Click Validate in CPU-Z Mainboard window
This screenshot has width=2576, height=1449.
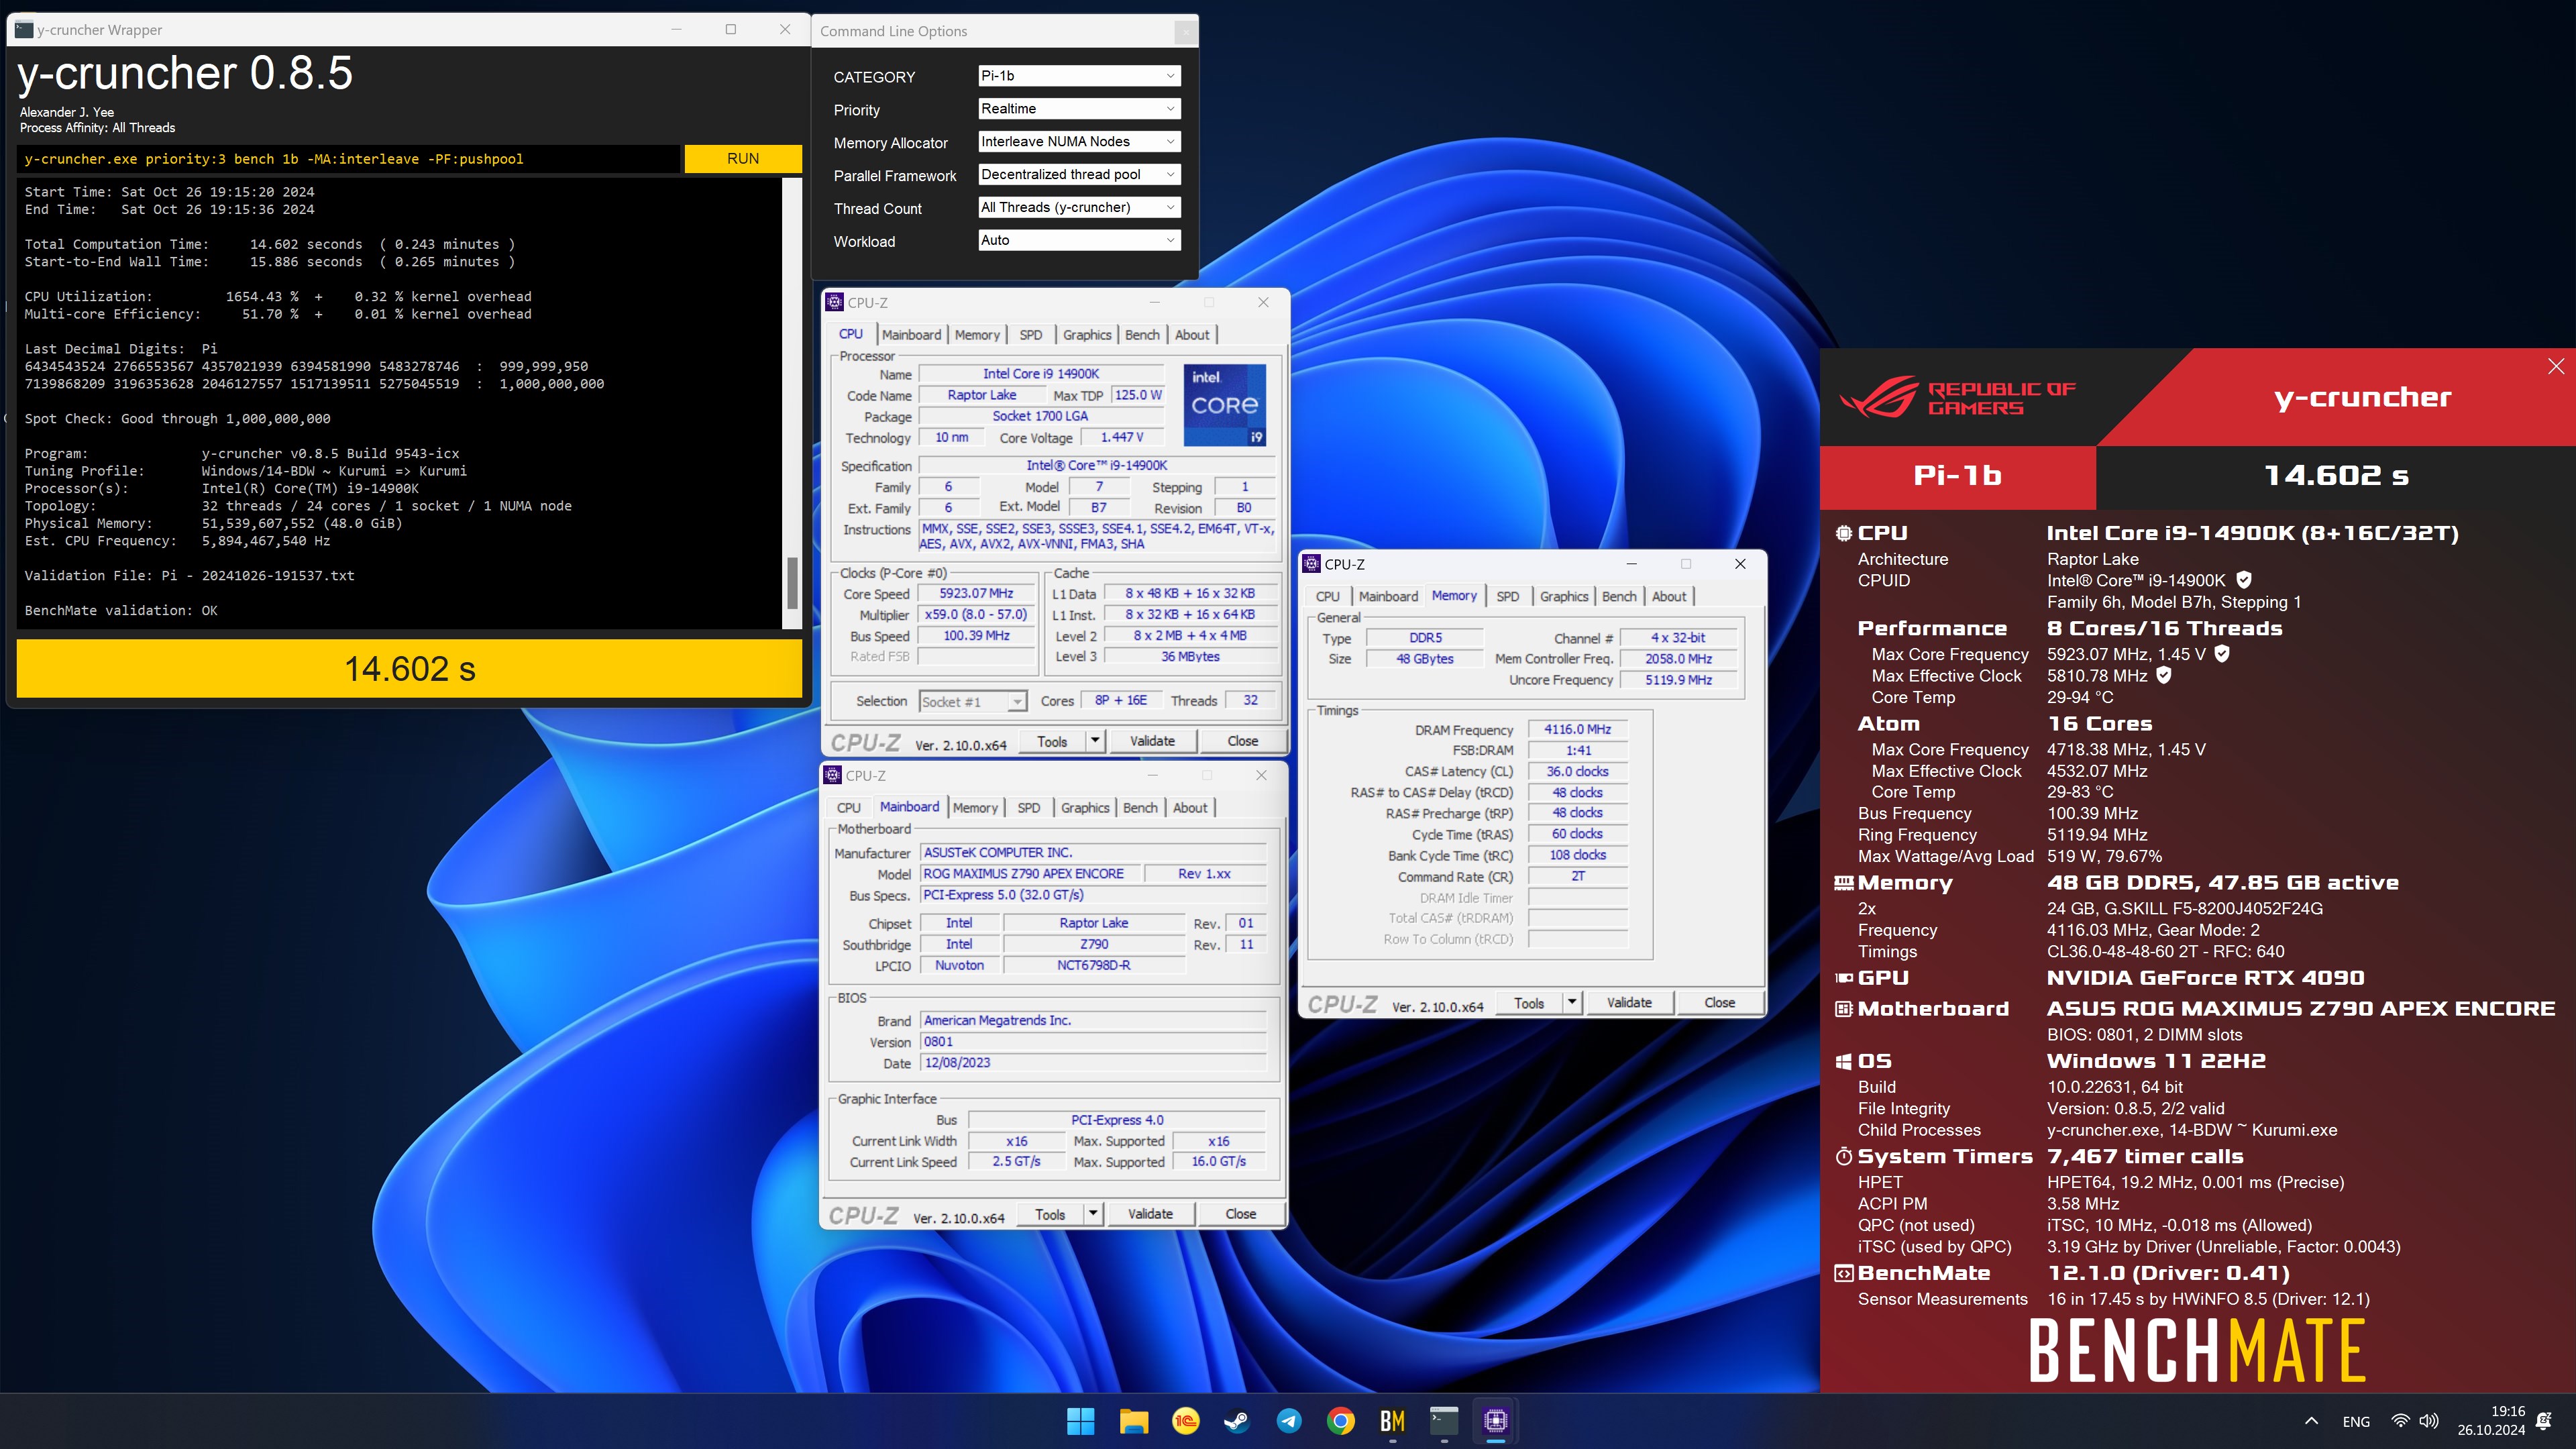pos(1150,1214)
